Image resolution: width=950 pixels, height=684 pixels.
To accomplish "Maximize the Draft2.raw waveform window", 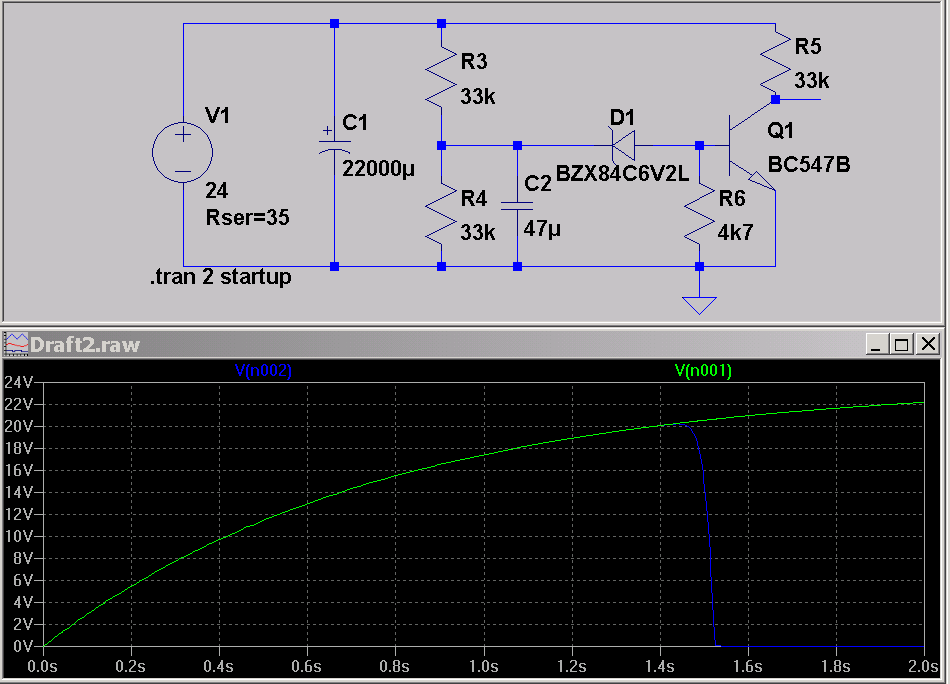I will 901,344.
